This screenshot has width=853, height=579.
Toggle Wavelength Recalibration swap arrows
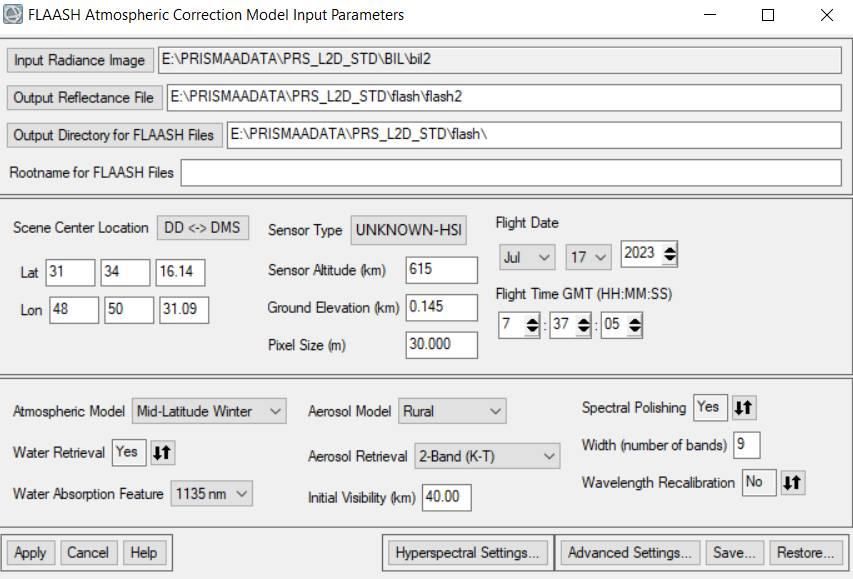(x=793, y=482)
